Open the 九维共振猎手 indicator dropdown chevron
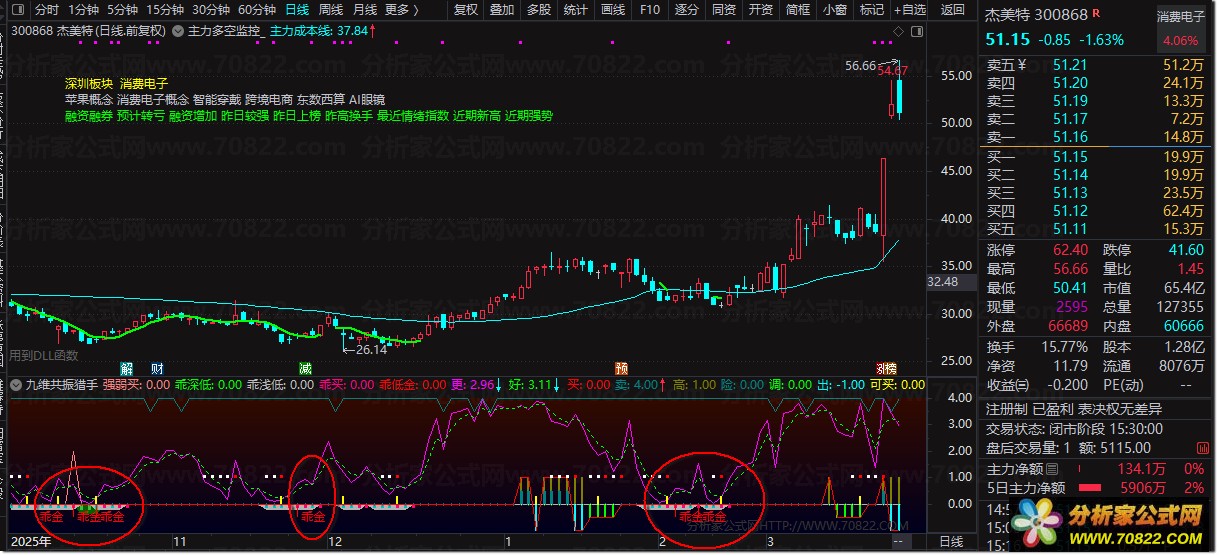 (x=16, y=384)
